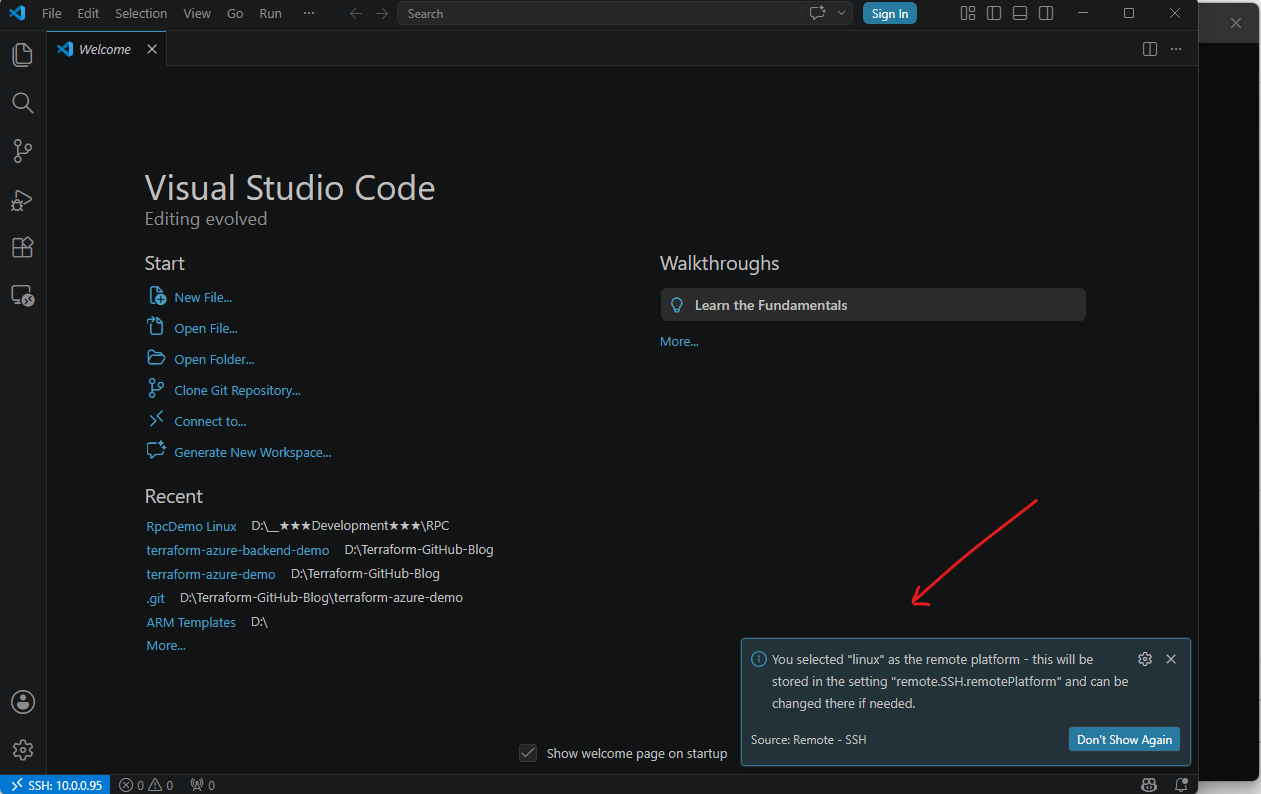1261x794 pixels.
Task: Open the terraform-azure-demo recent folder
Action: click(x=211, y=574)
